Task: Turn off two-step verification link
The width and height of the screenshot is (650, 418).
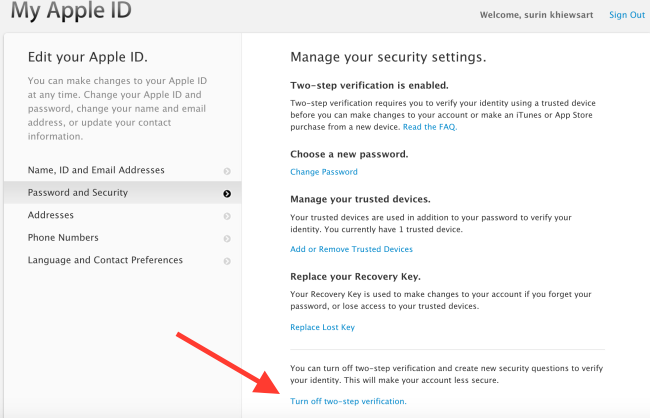Action: [x=348, y=401]
